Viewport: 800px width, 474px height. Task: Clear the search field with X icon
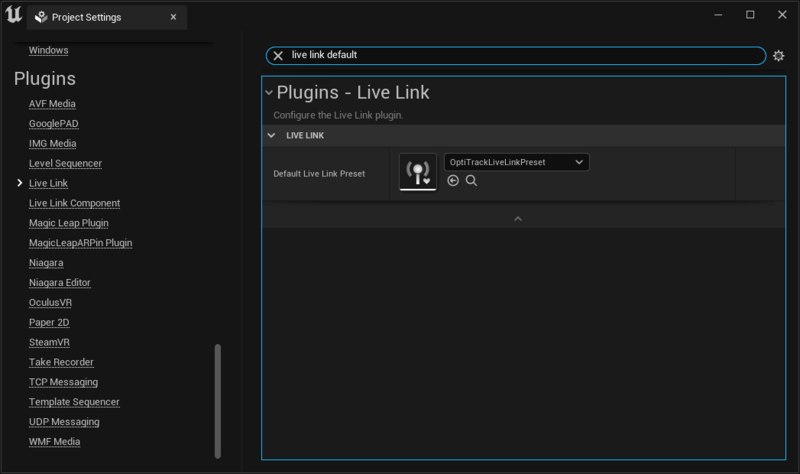(x=278, y=56)
